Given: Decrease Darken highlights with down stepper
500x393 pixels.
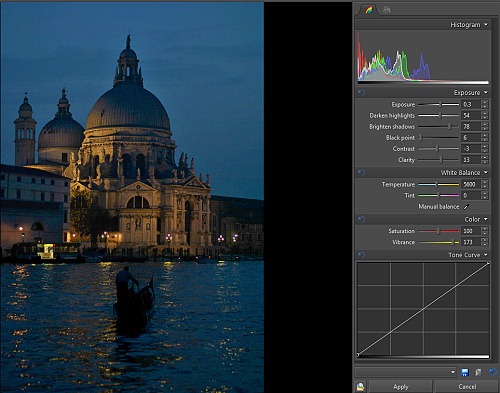Looking at the screenshot, I should point(485,117).
